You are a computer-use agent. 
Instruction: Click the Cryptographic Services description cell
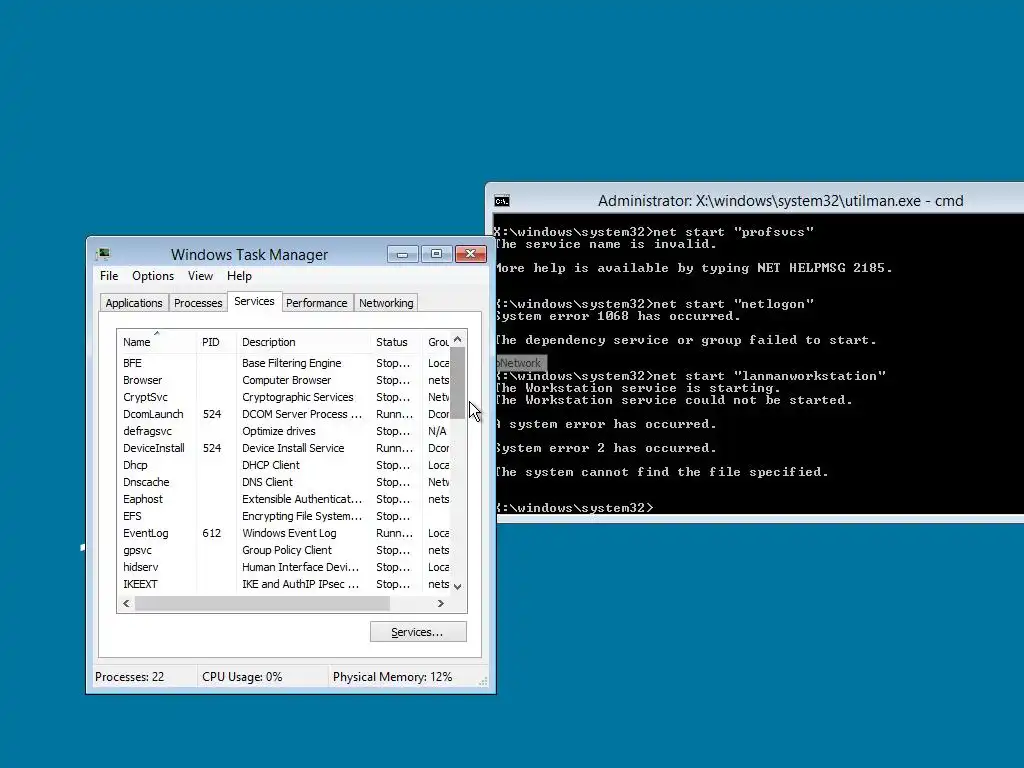[x=298, y=397]
